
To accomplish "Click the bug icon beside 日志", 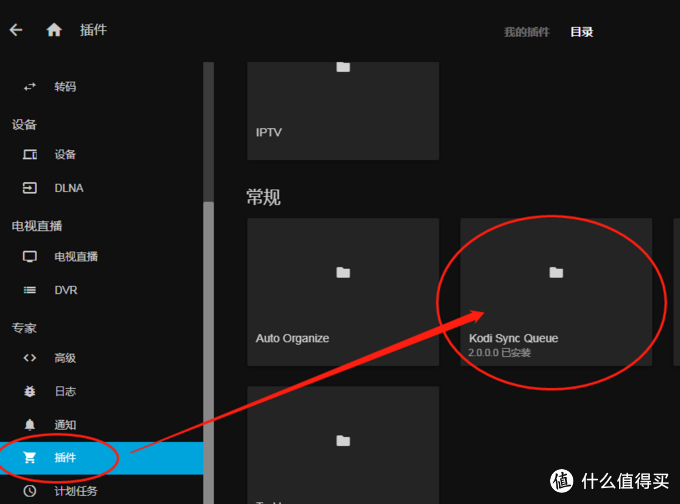I will [x=29, y=391].
